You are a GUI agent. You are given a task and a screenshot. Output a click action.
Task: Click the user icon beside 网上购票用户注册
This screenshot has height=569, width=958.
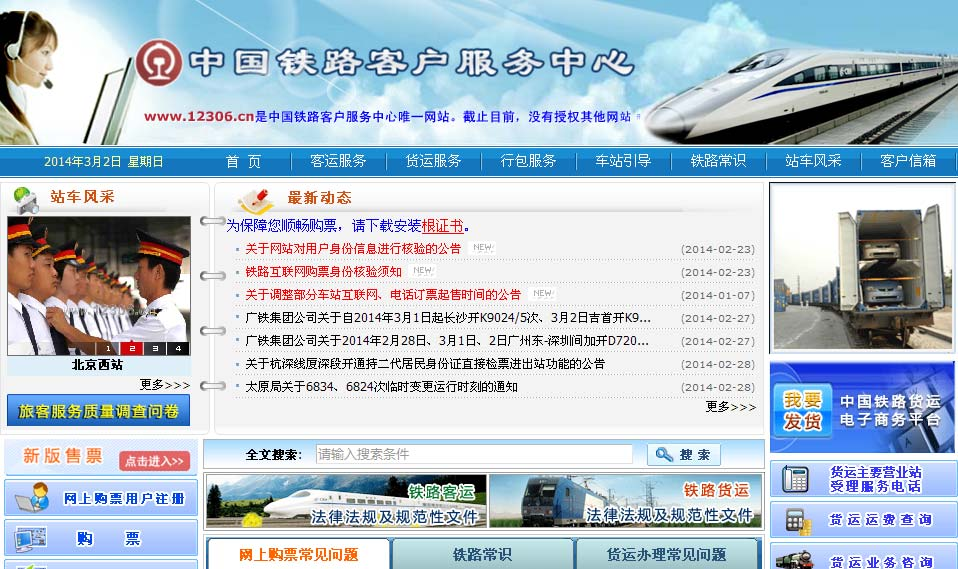pos(33,497)
